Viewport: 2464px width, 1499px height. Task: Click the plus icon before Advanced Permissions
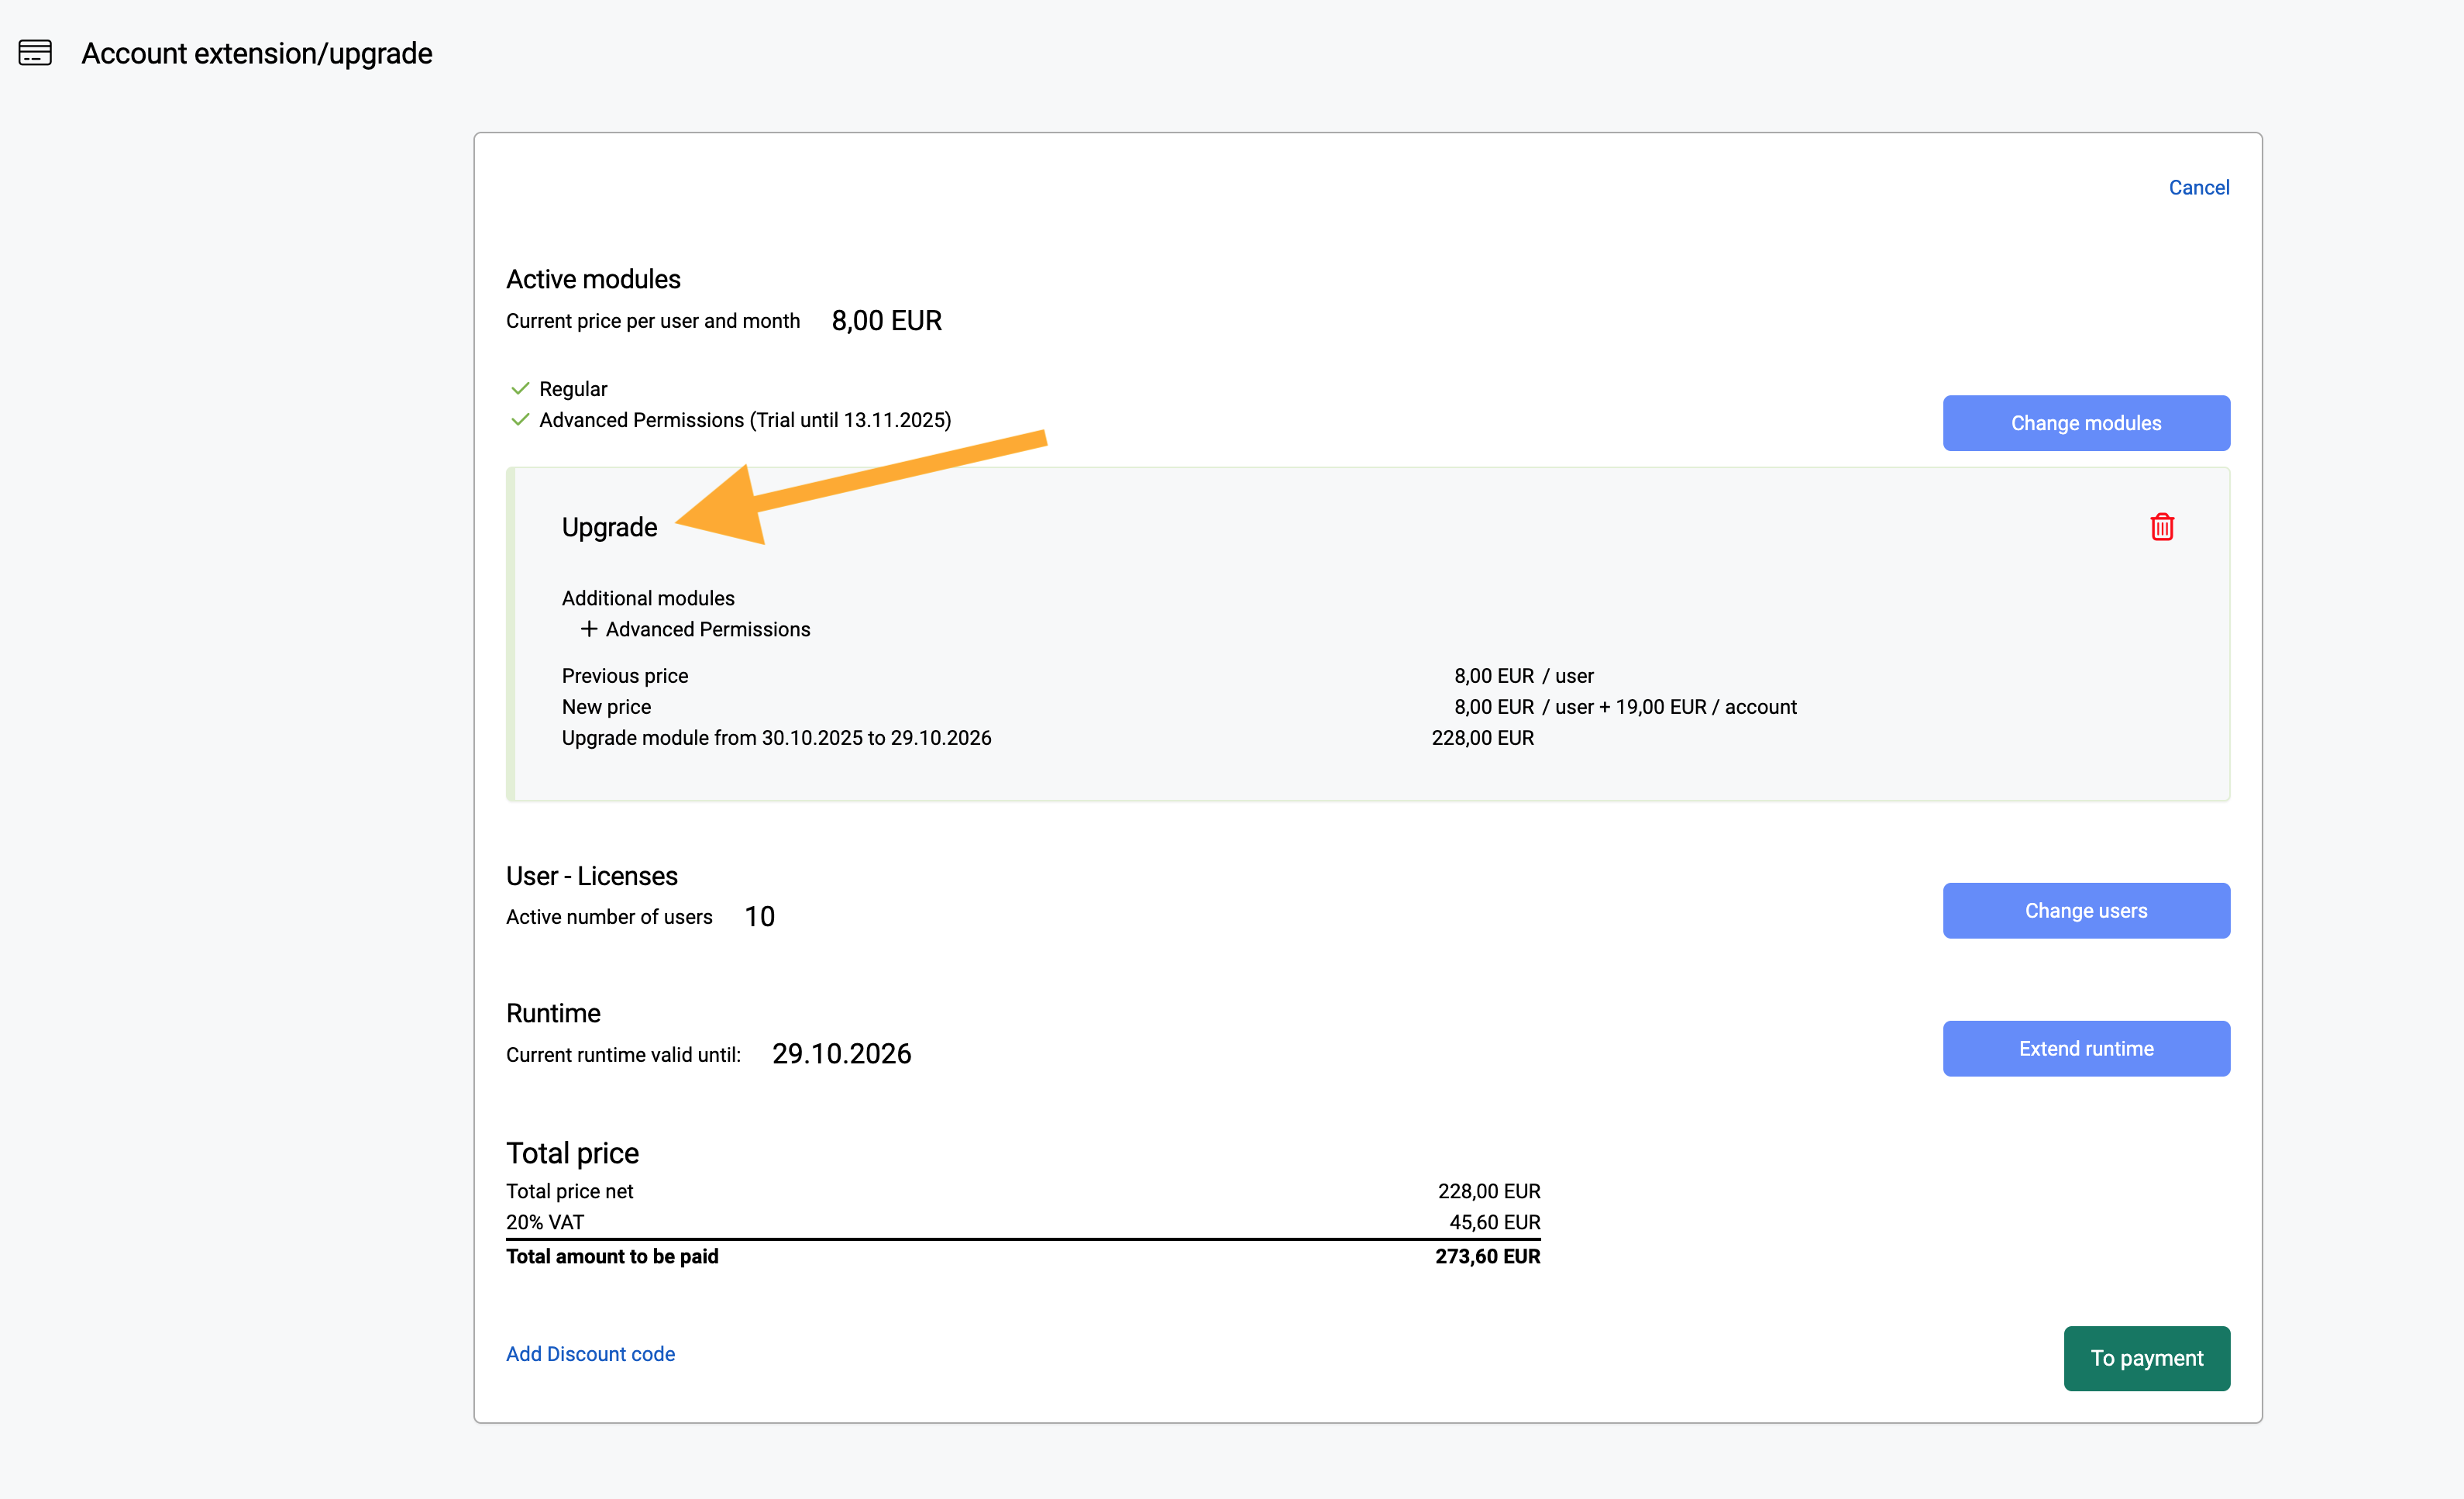pyautogui.click(x=589, y=629)
